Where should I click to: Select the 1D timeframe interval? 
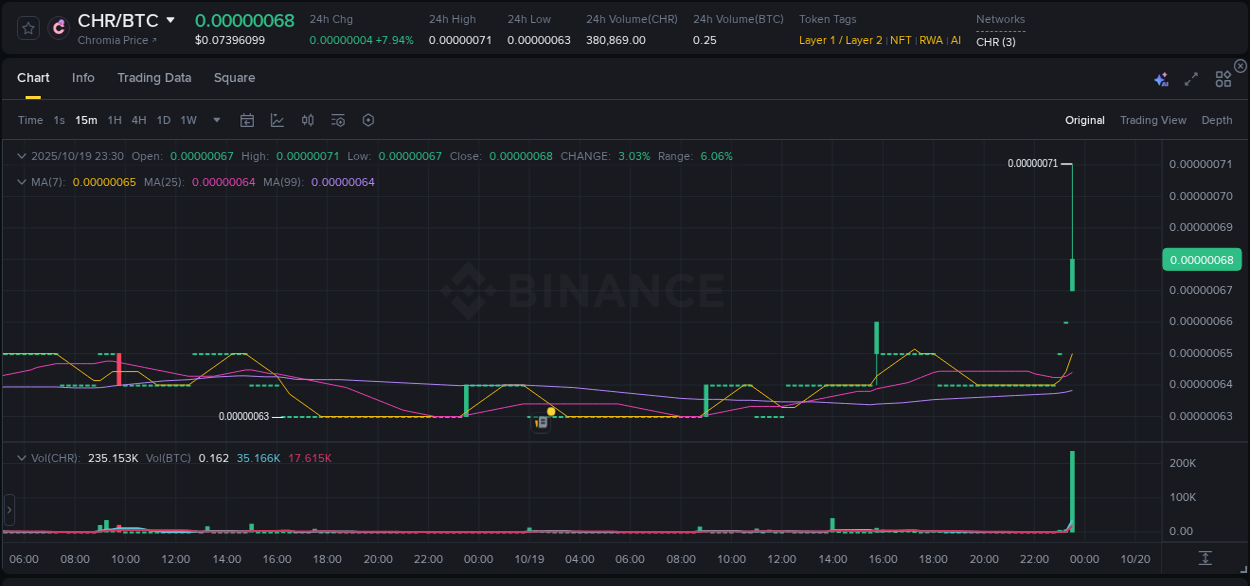[x=163, y=119]
